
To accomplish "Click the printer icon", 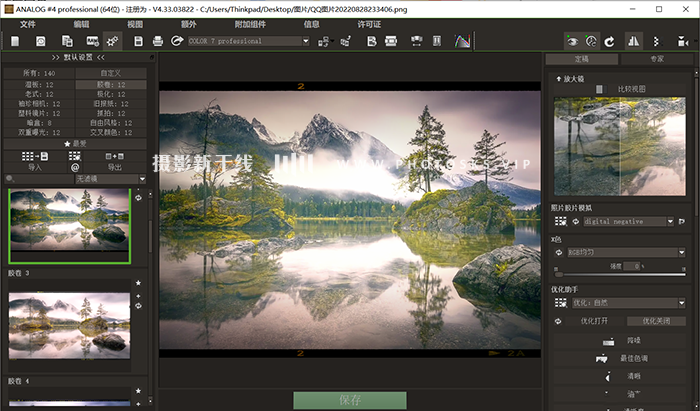I will [158, 42].
